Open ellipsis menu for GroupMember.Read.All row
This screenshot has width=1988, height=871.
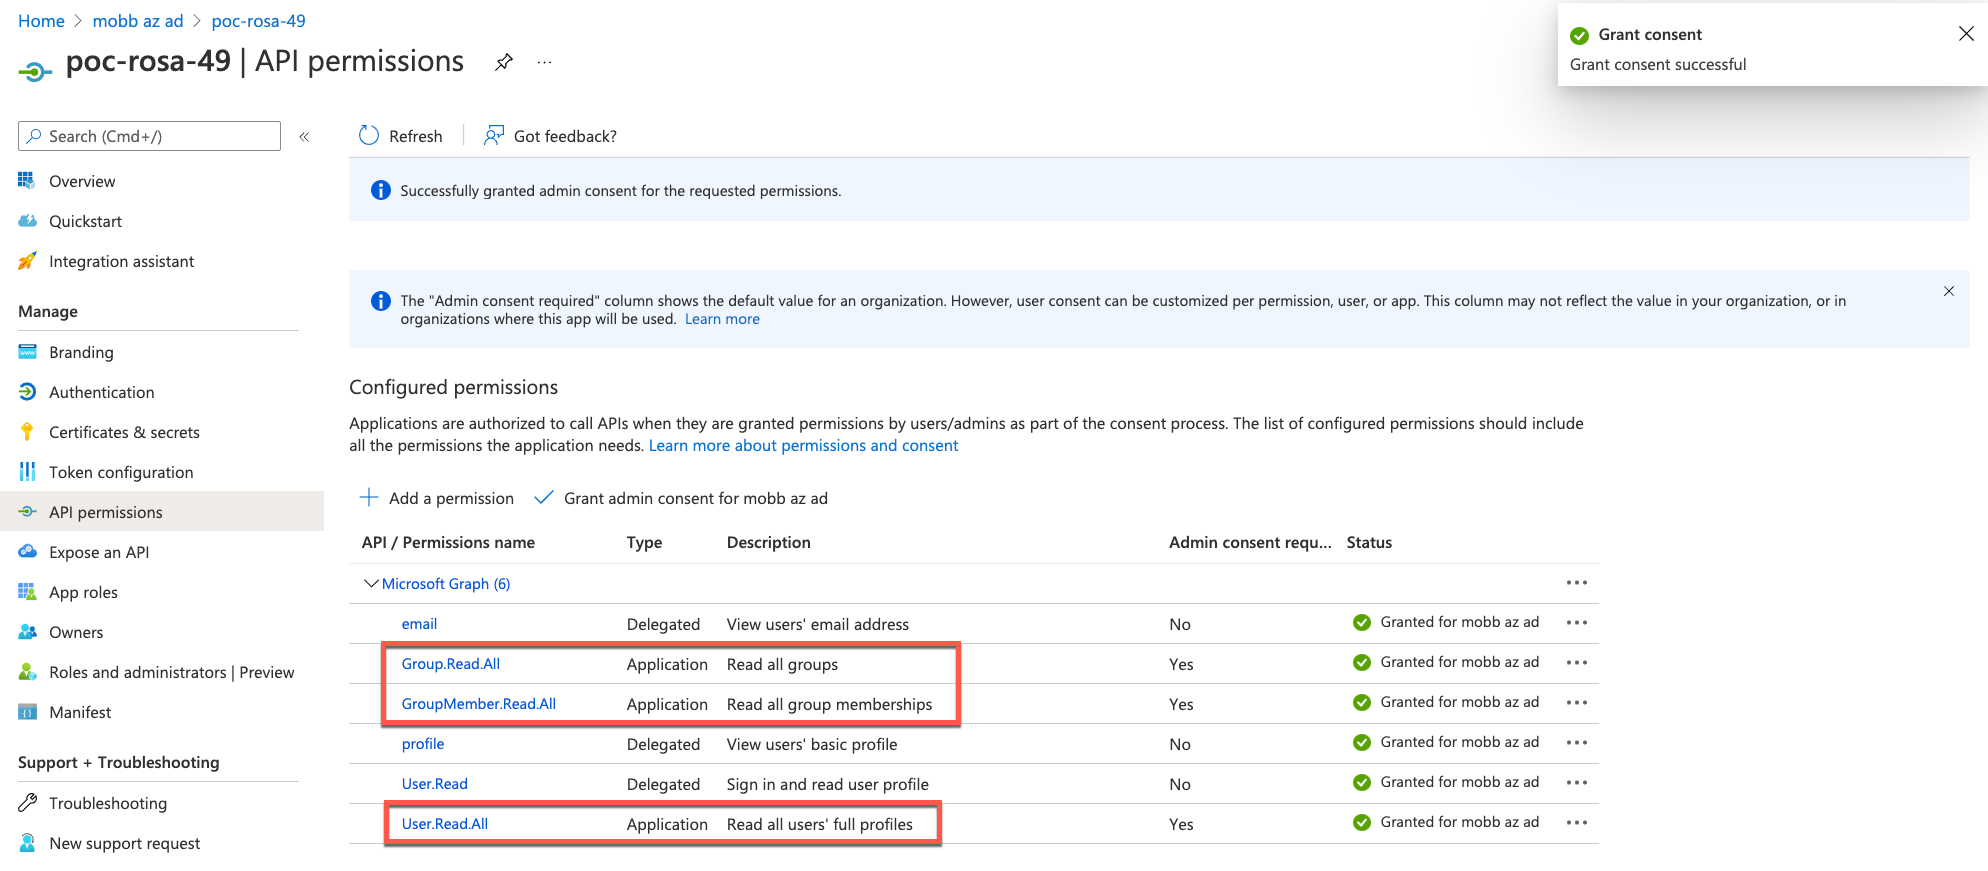(1577, 702)
